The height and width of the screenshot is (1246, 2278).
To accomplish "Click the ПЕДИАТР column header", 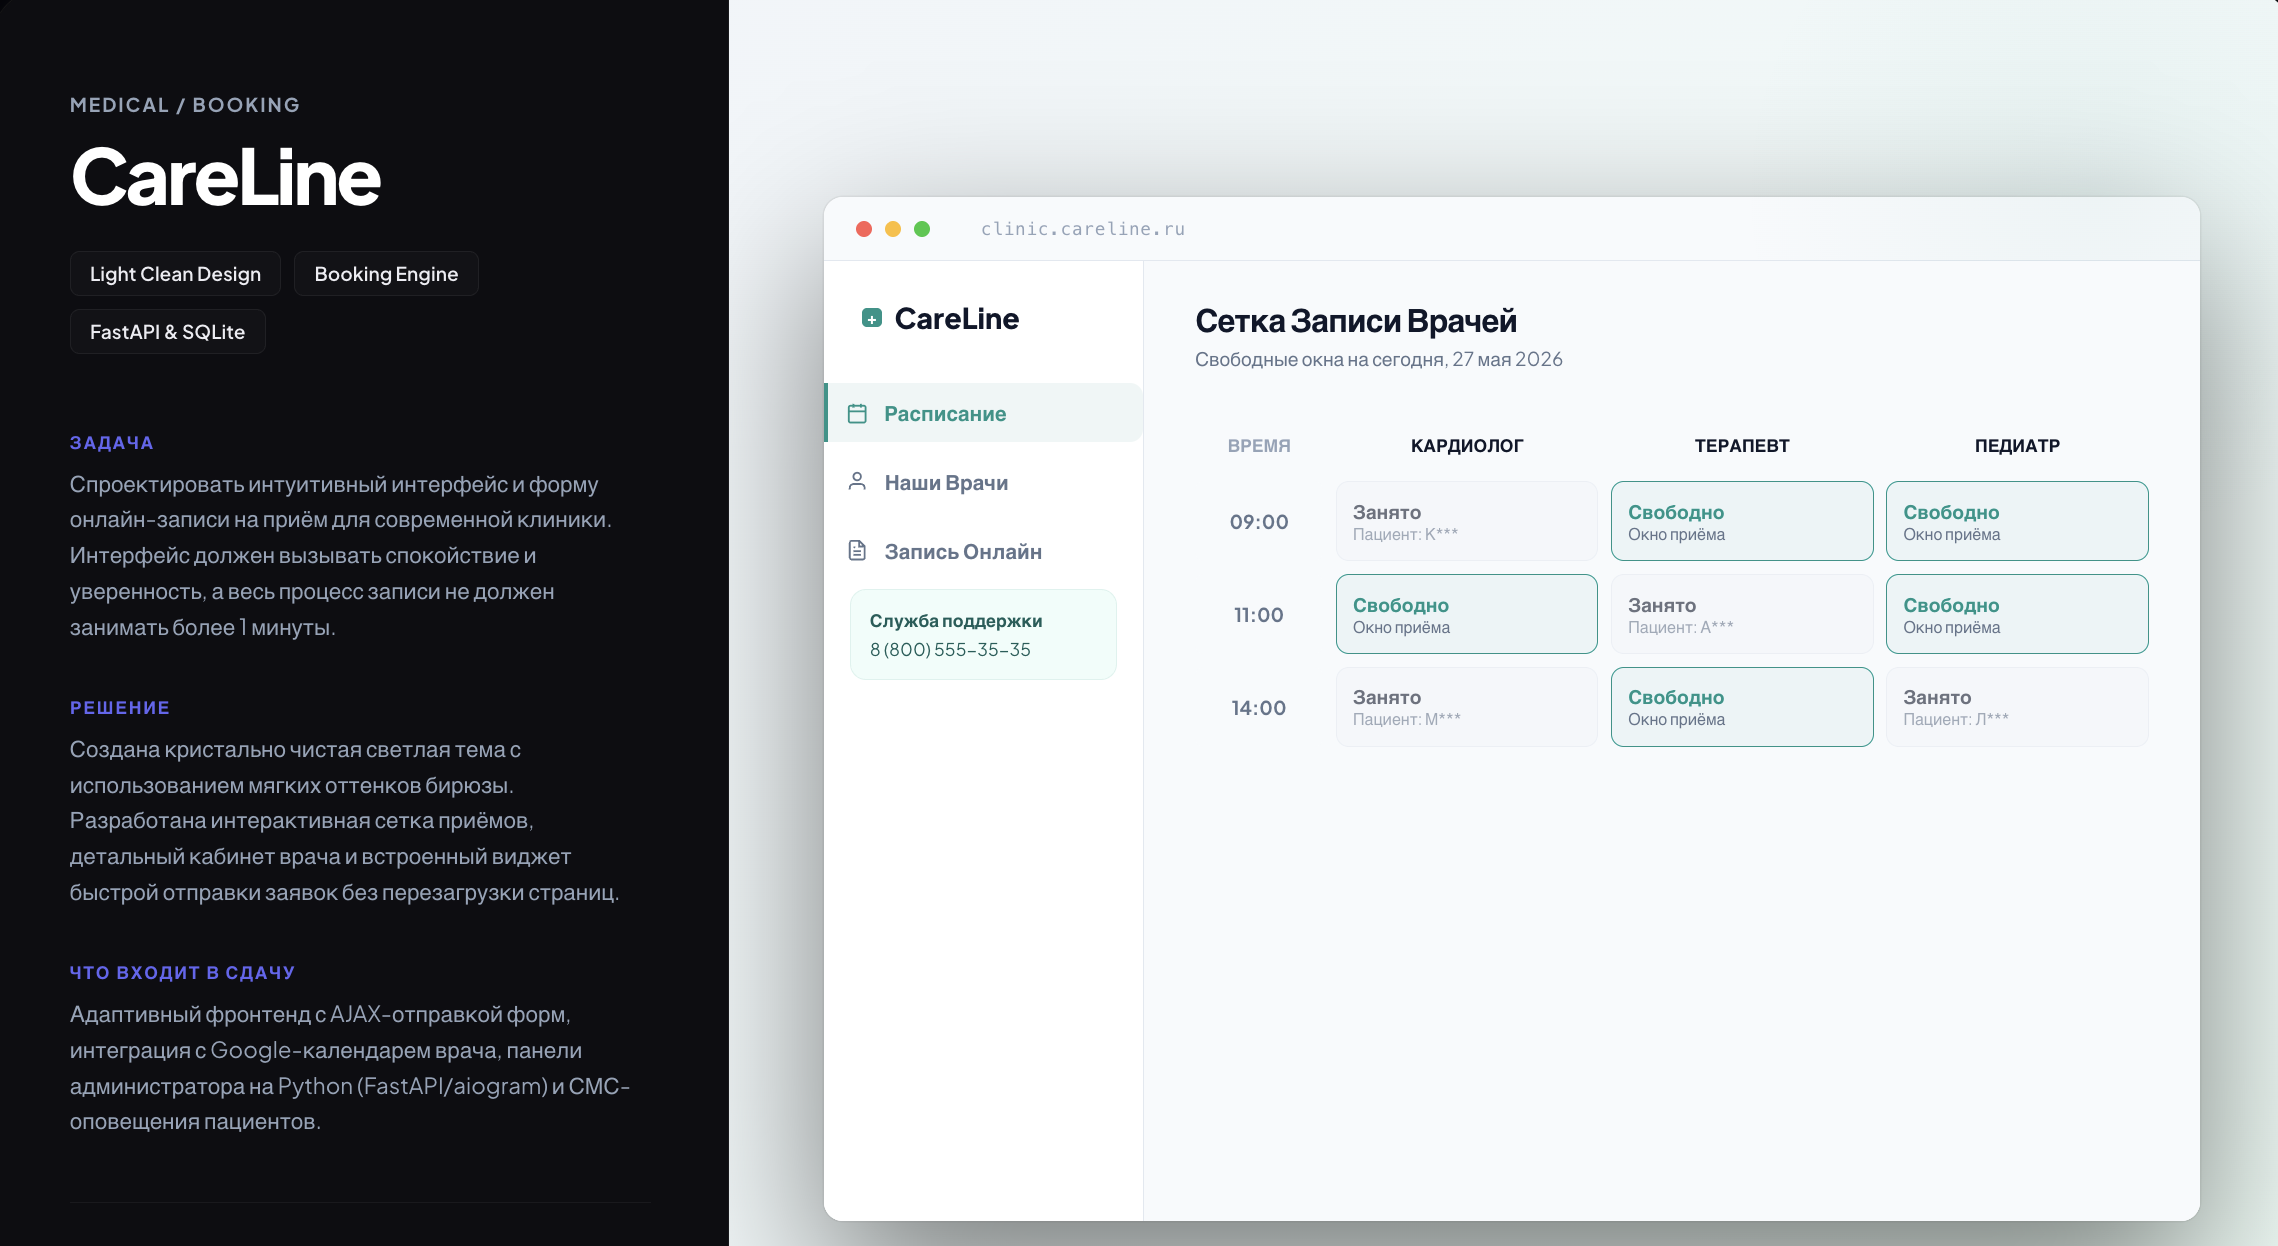I will pyautogui.click(x=2017, y=446).
